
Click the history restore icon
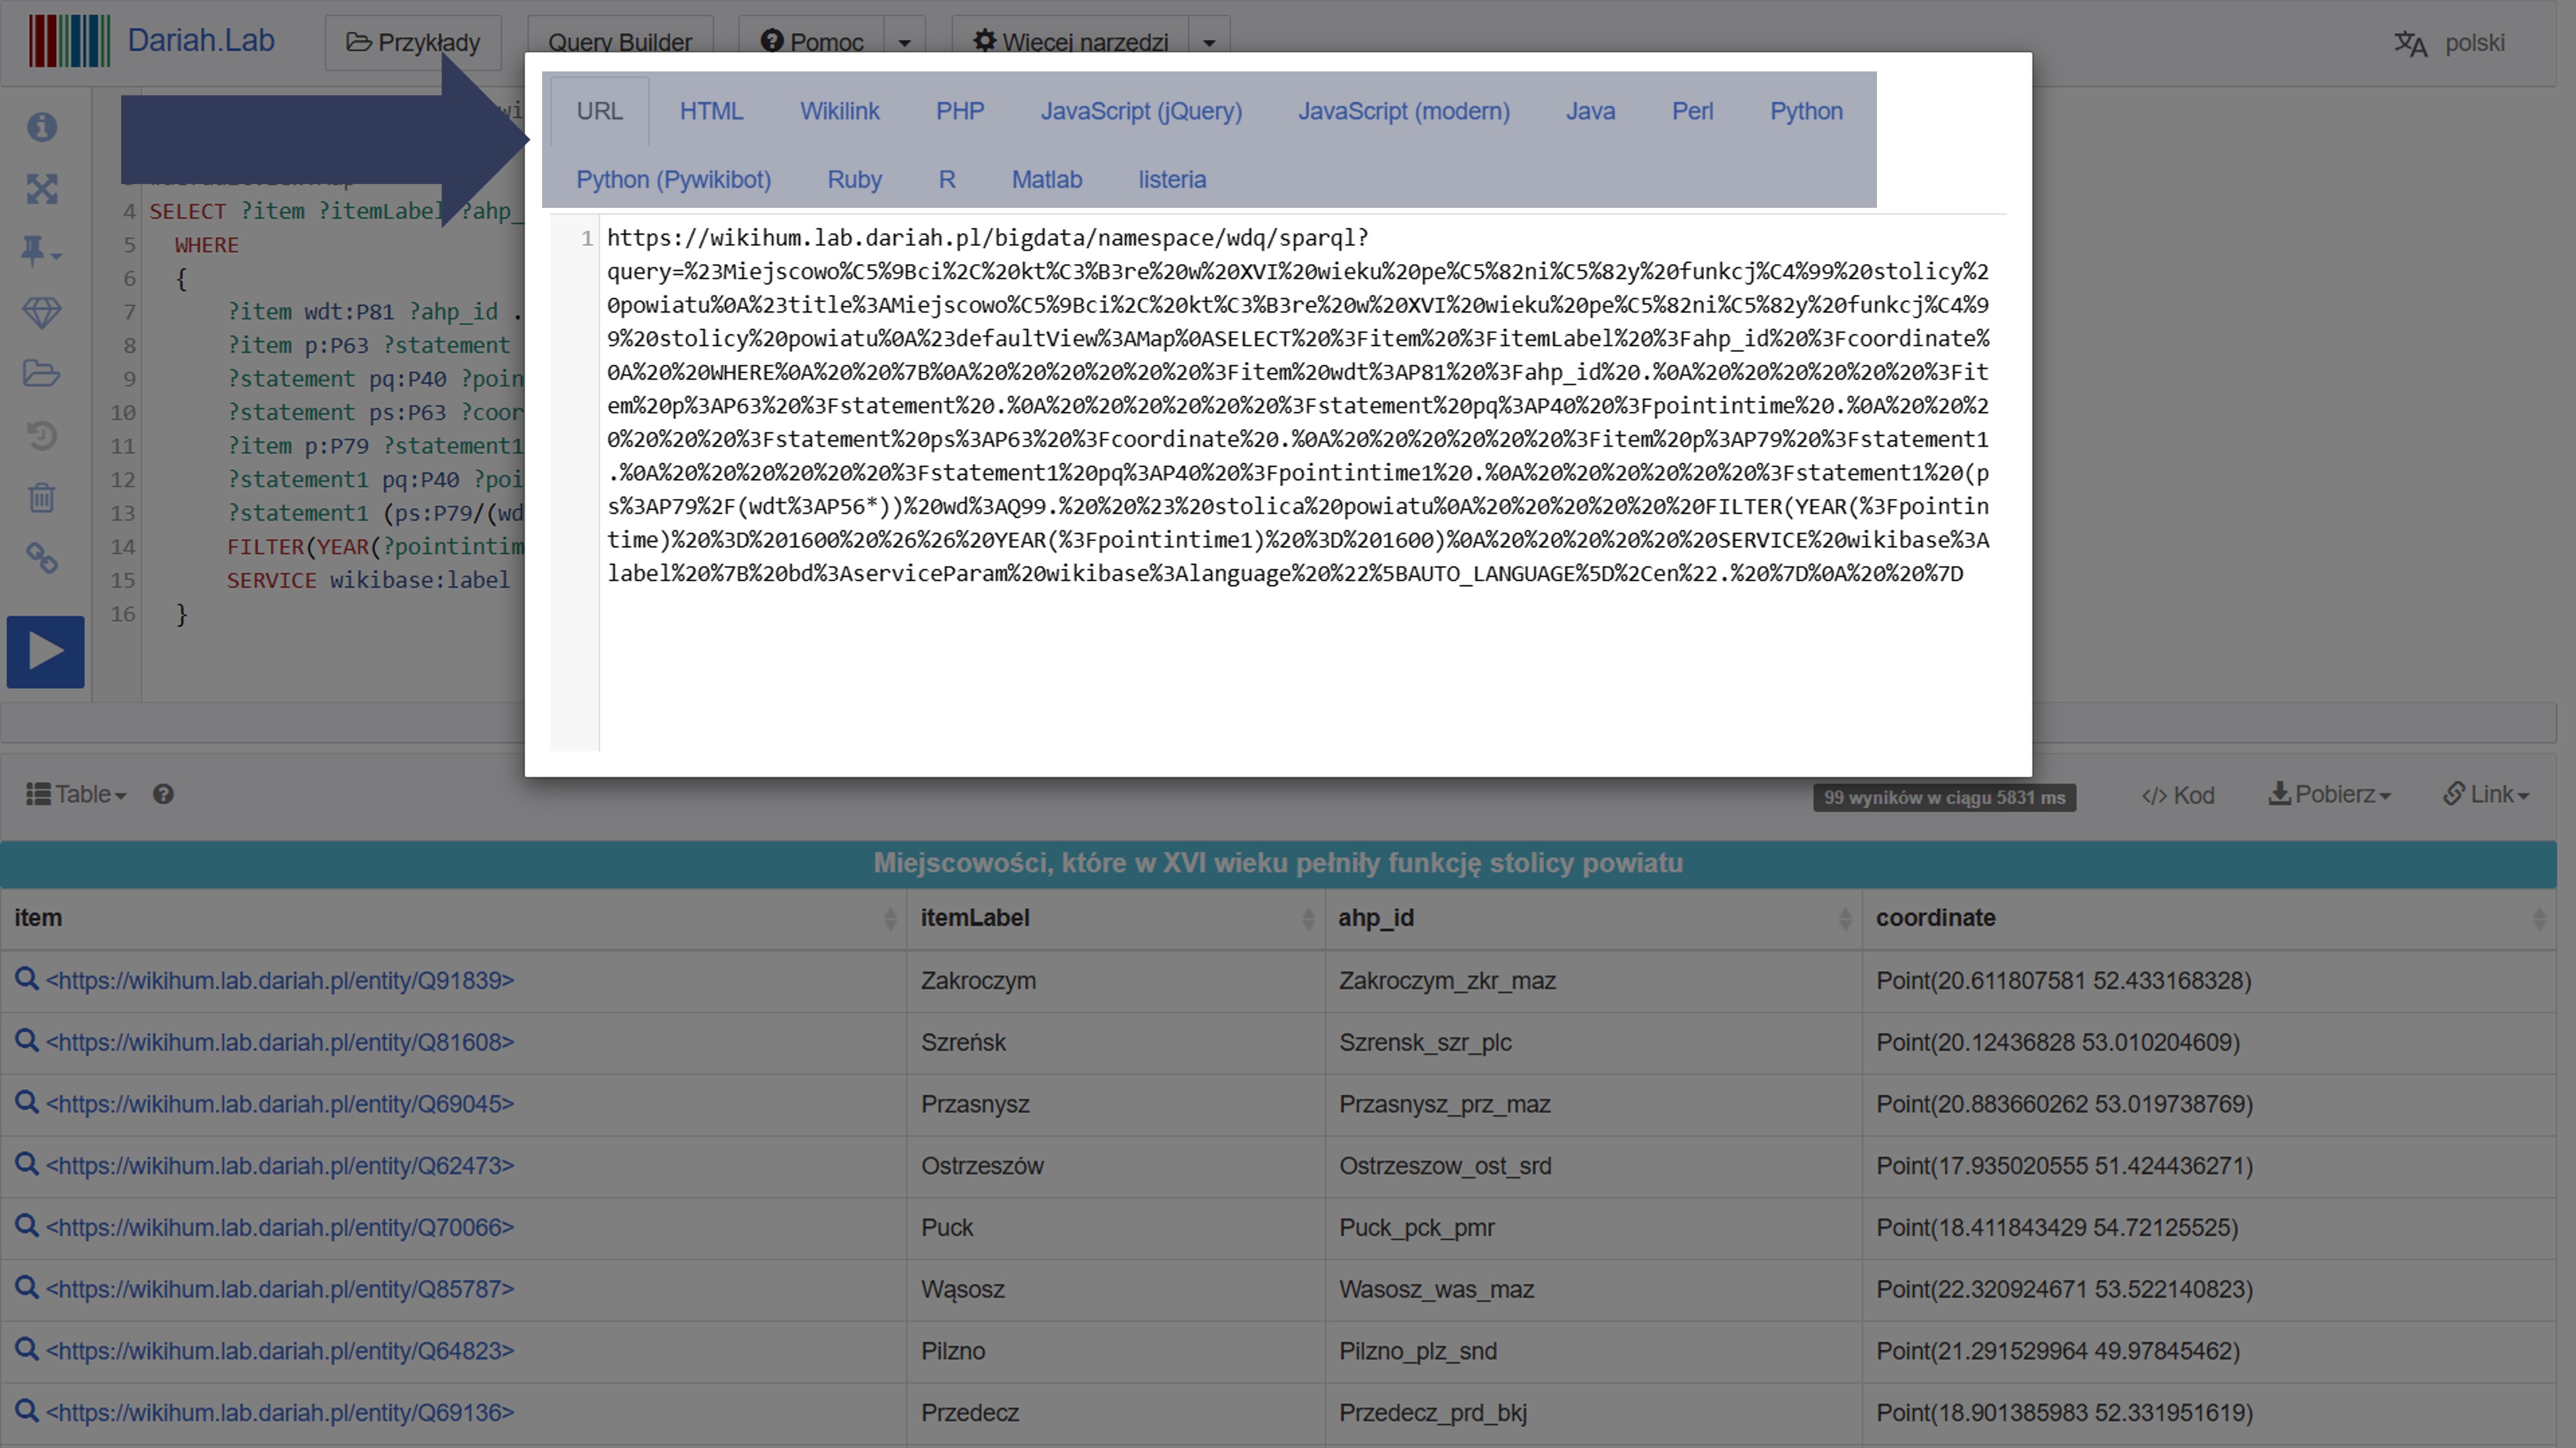point(42,436)
